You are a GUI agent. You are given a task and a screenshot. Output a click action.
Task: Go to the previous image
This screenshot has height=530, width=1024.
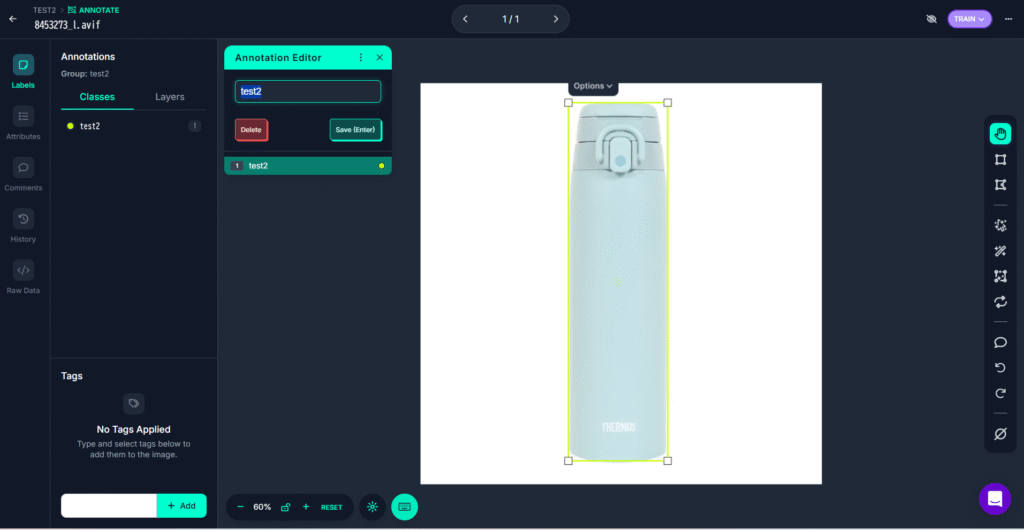click(465, 19)
